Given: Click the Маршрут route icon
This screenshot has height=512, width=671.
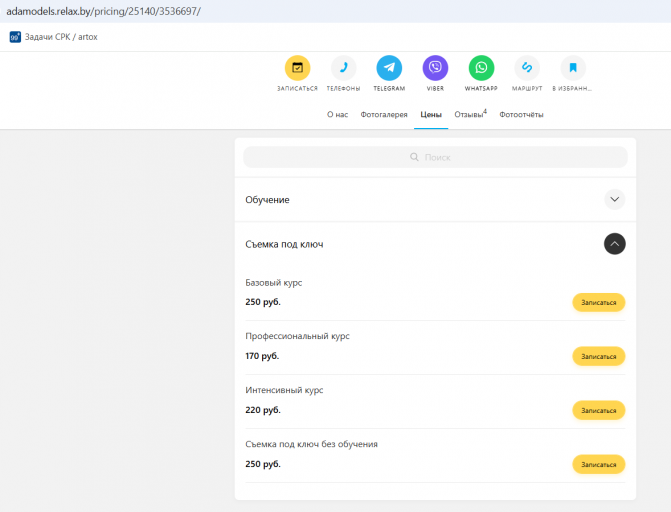Looking at the screenshot, I should pos(527,68).
